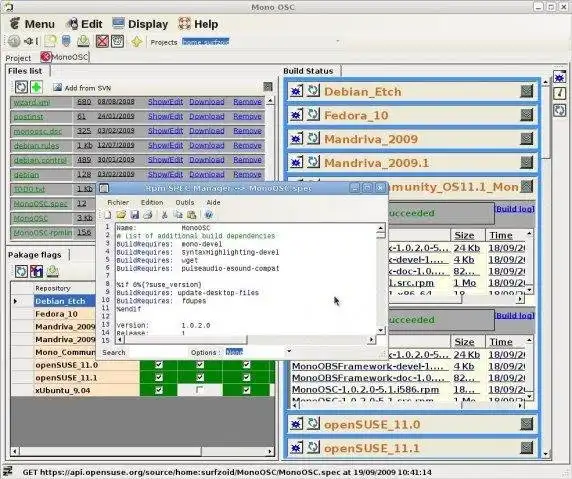
Task: Expand the openSUSE_11.0 build status panel
Action: coord(526,424)
